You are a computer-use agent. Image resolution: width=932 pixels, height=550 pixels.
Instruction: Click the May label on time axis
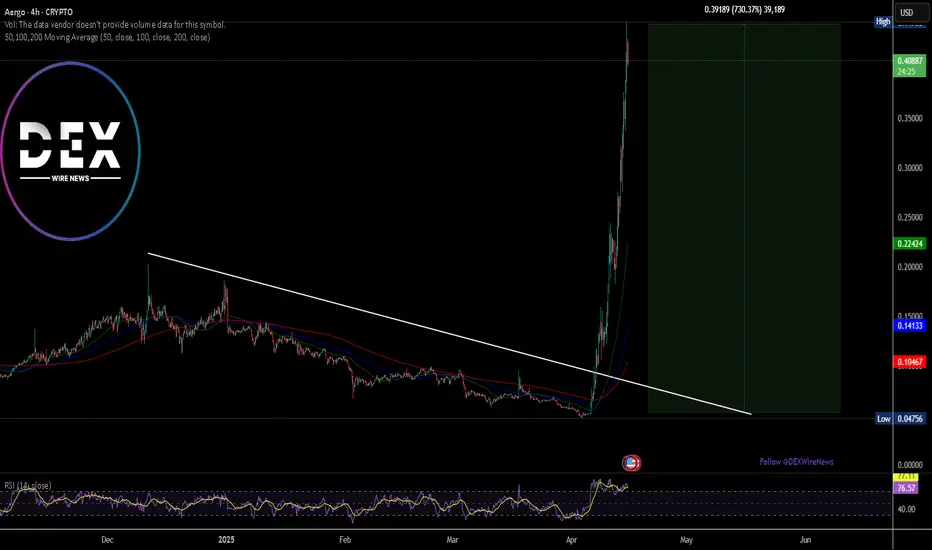(x=687, y=540)
